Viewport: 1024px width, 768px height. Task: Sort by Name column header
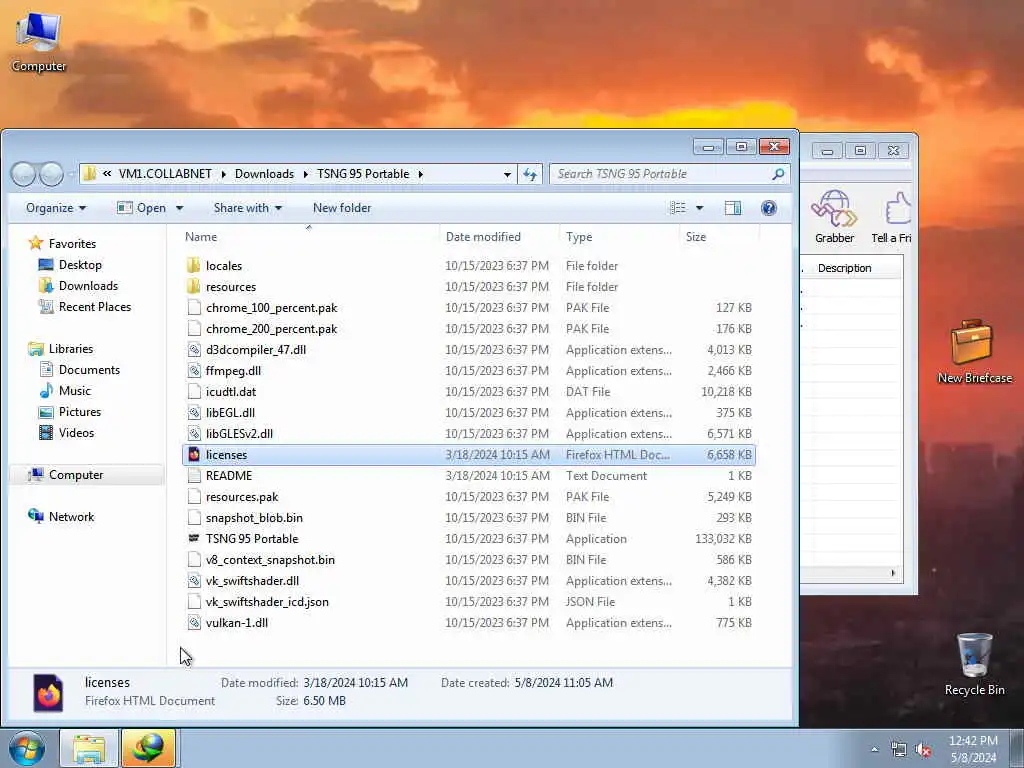[x=308, y=237]
